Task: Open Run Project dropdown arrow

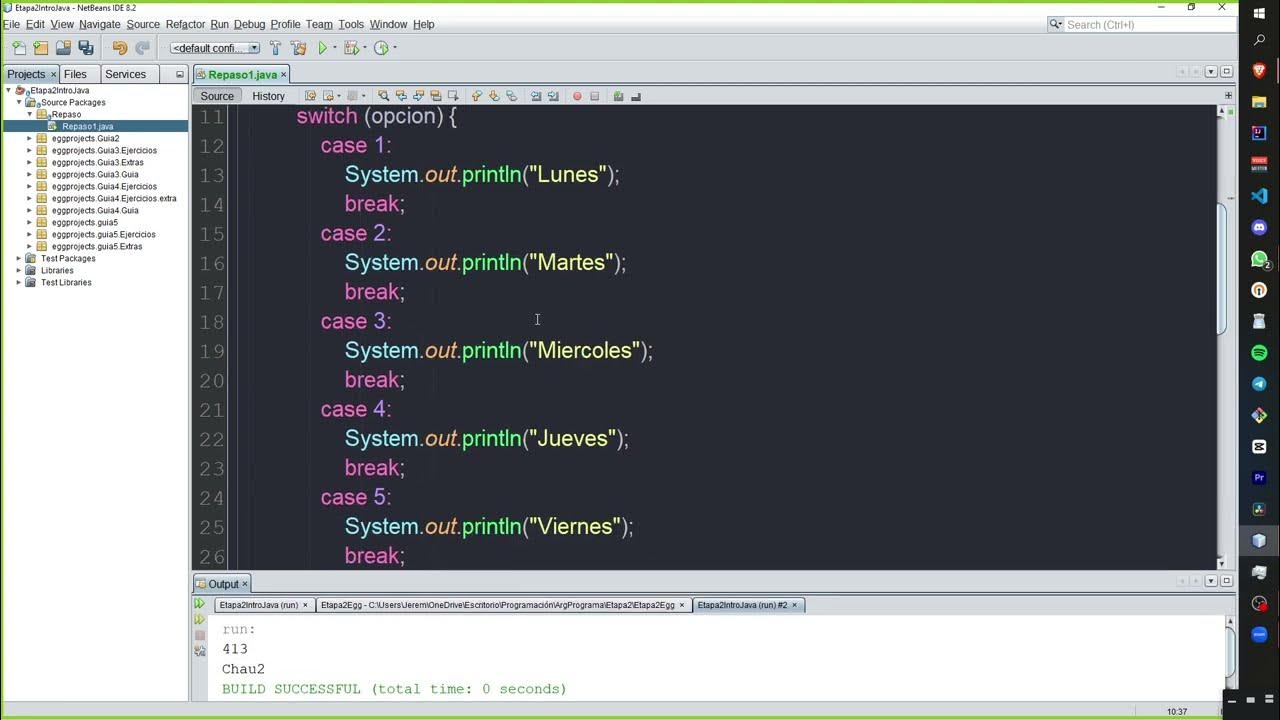Action: [x=335, y=48]
